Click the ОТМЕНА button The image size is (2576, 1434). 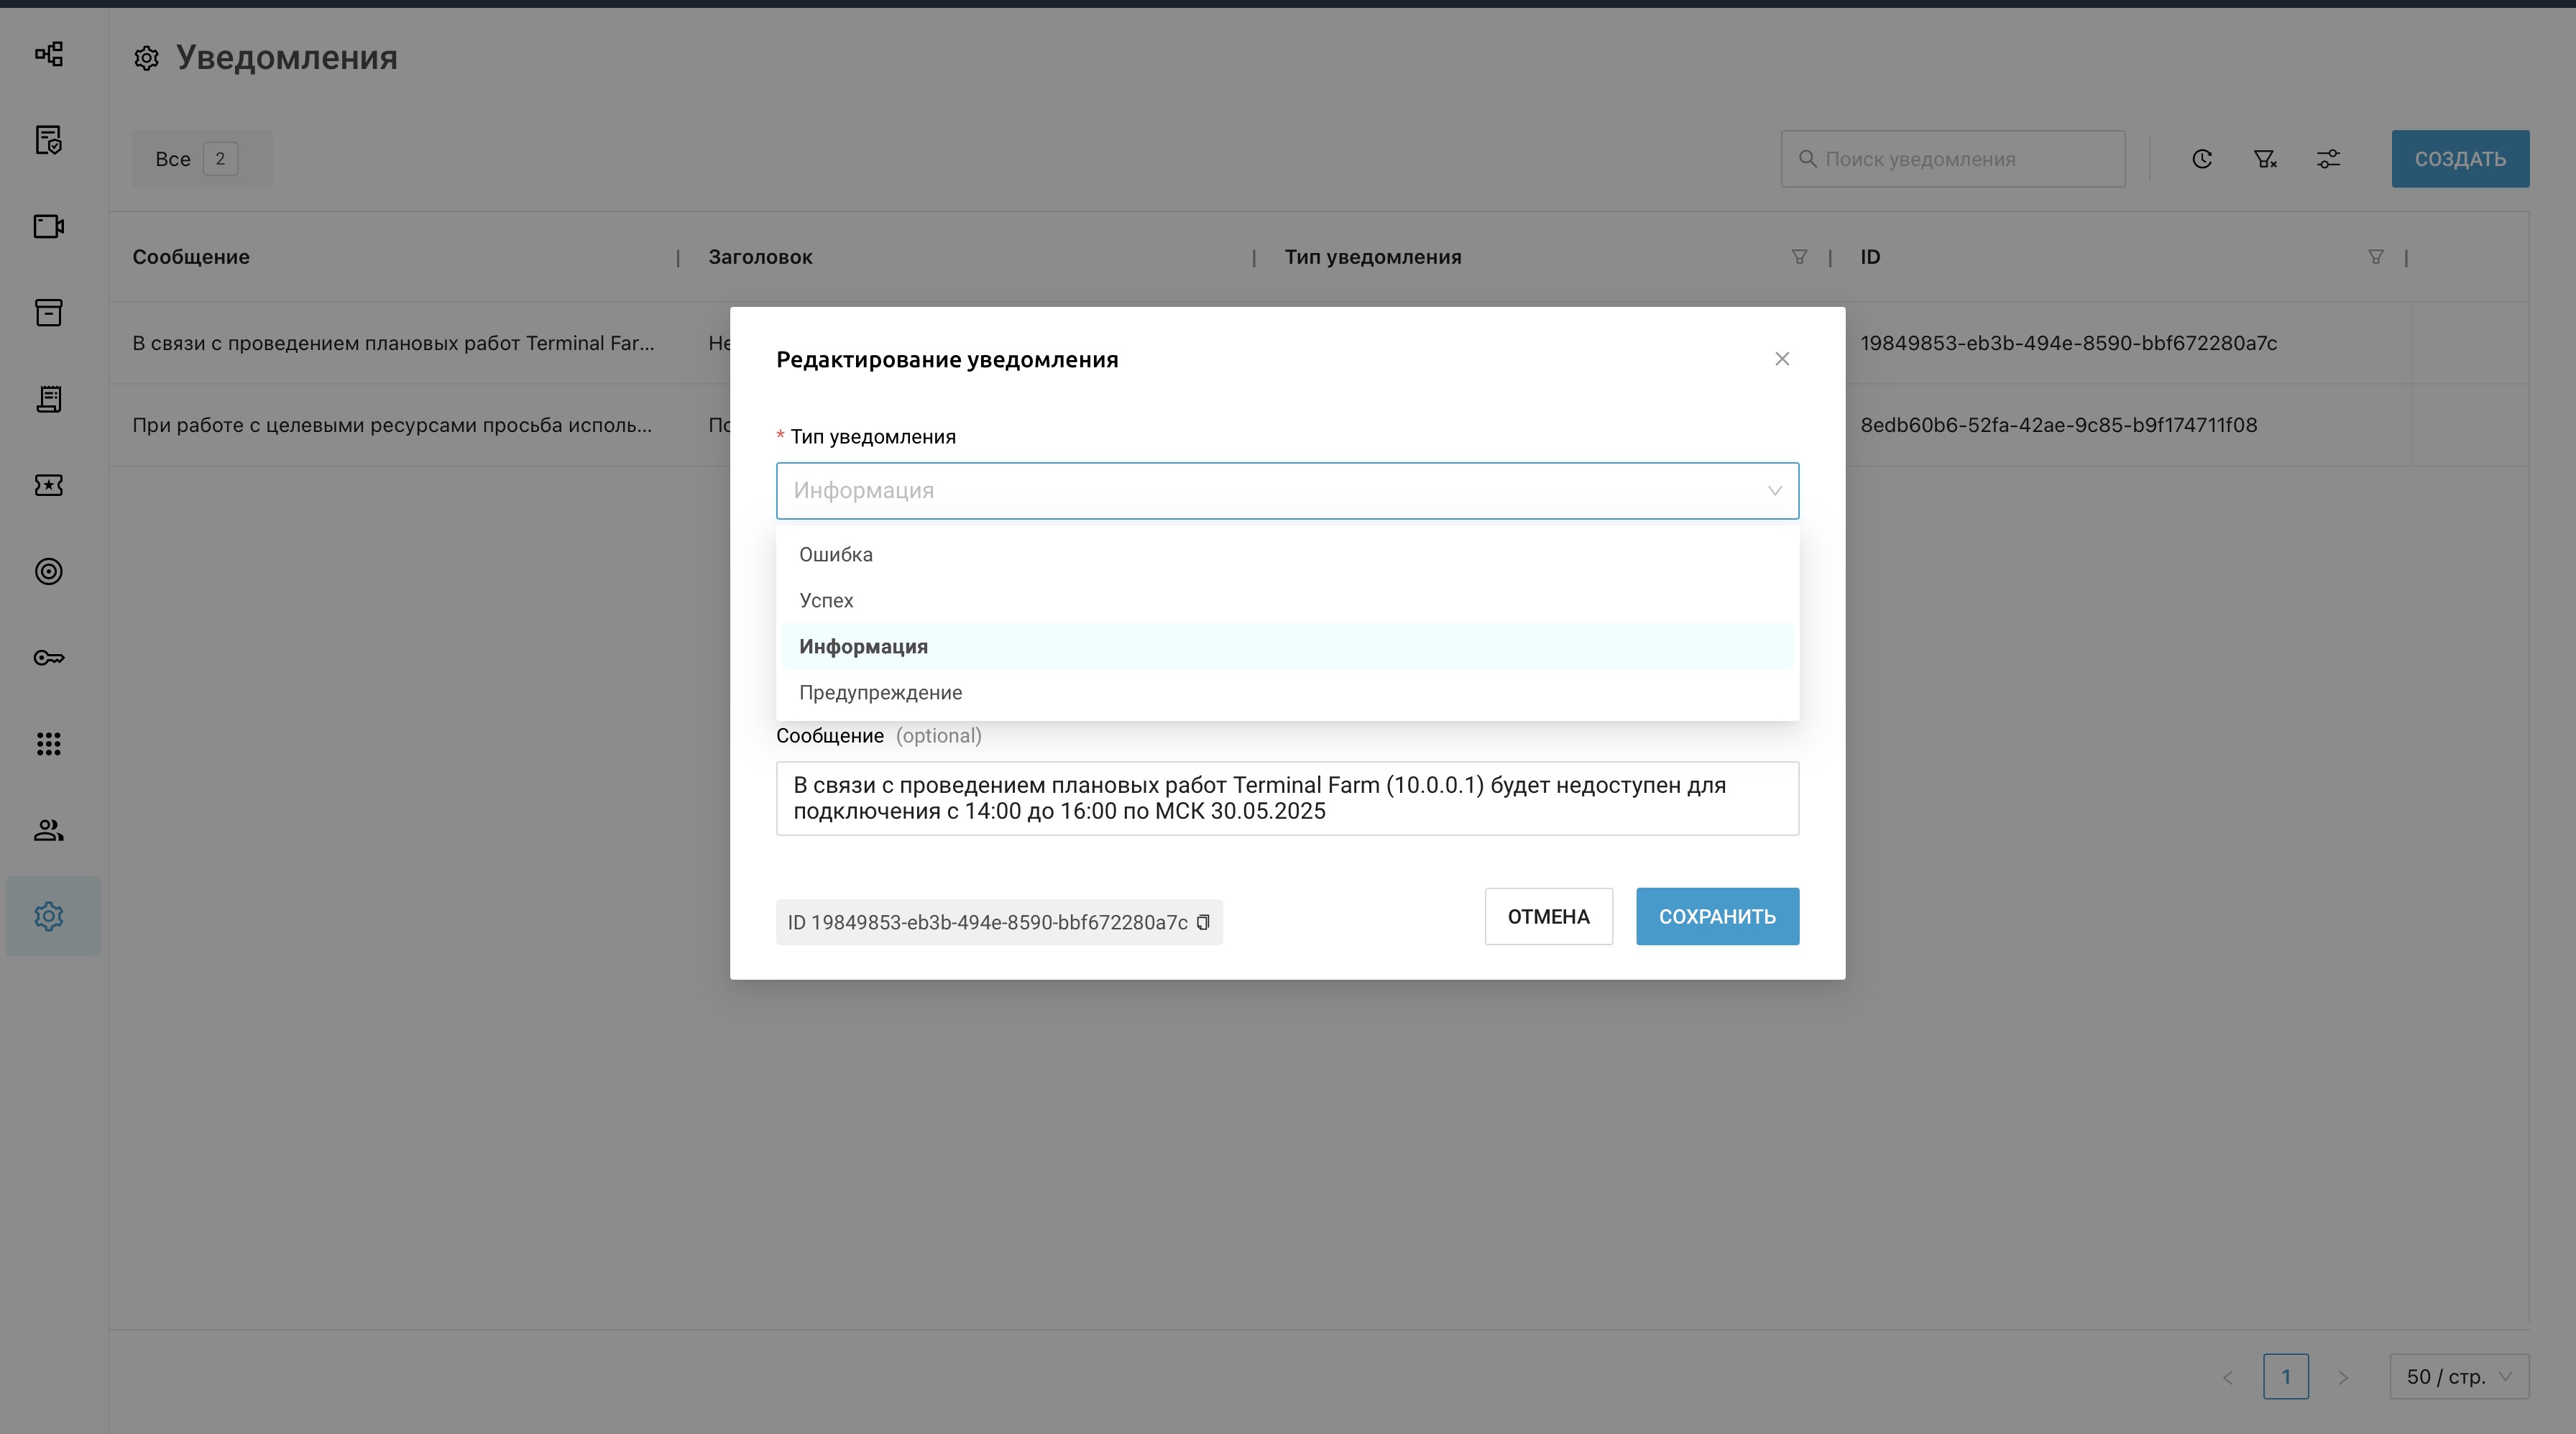[1548, 917]
